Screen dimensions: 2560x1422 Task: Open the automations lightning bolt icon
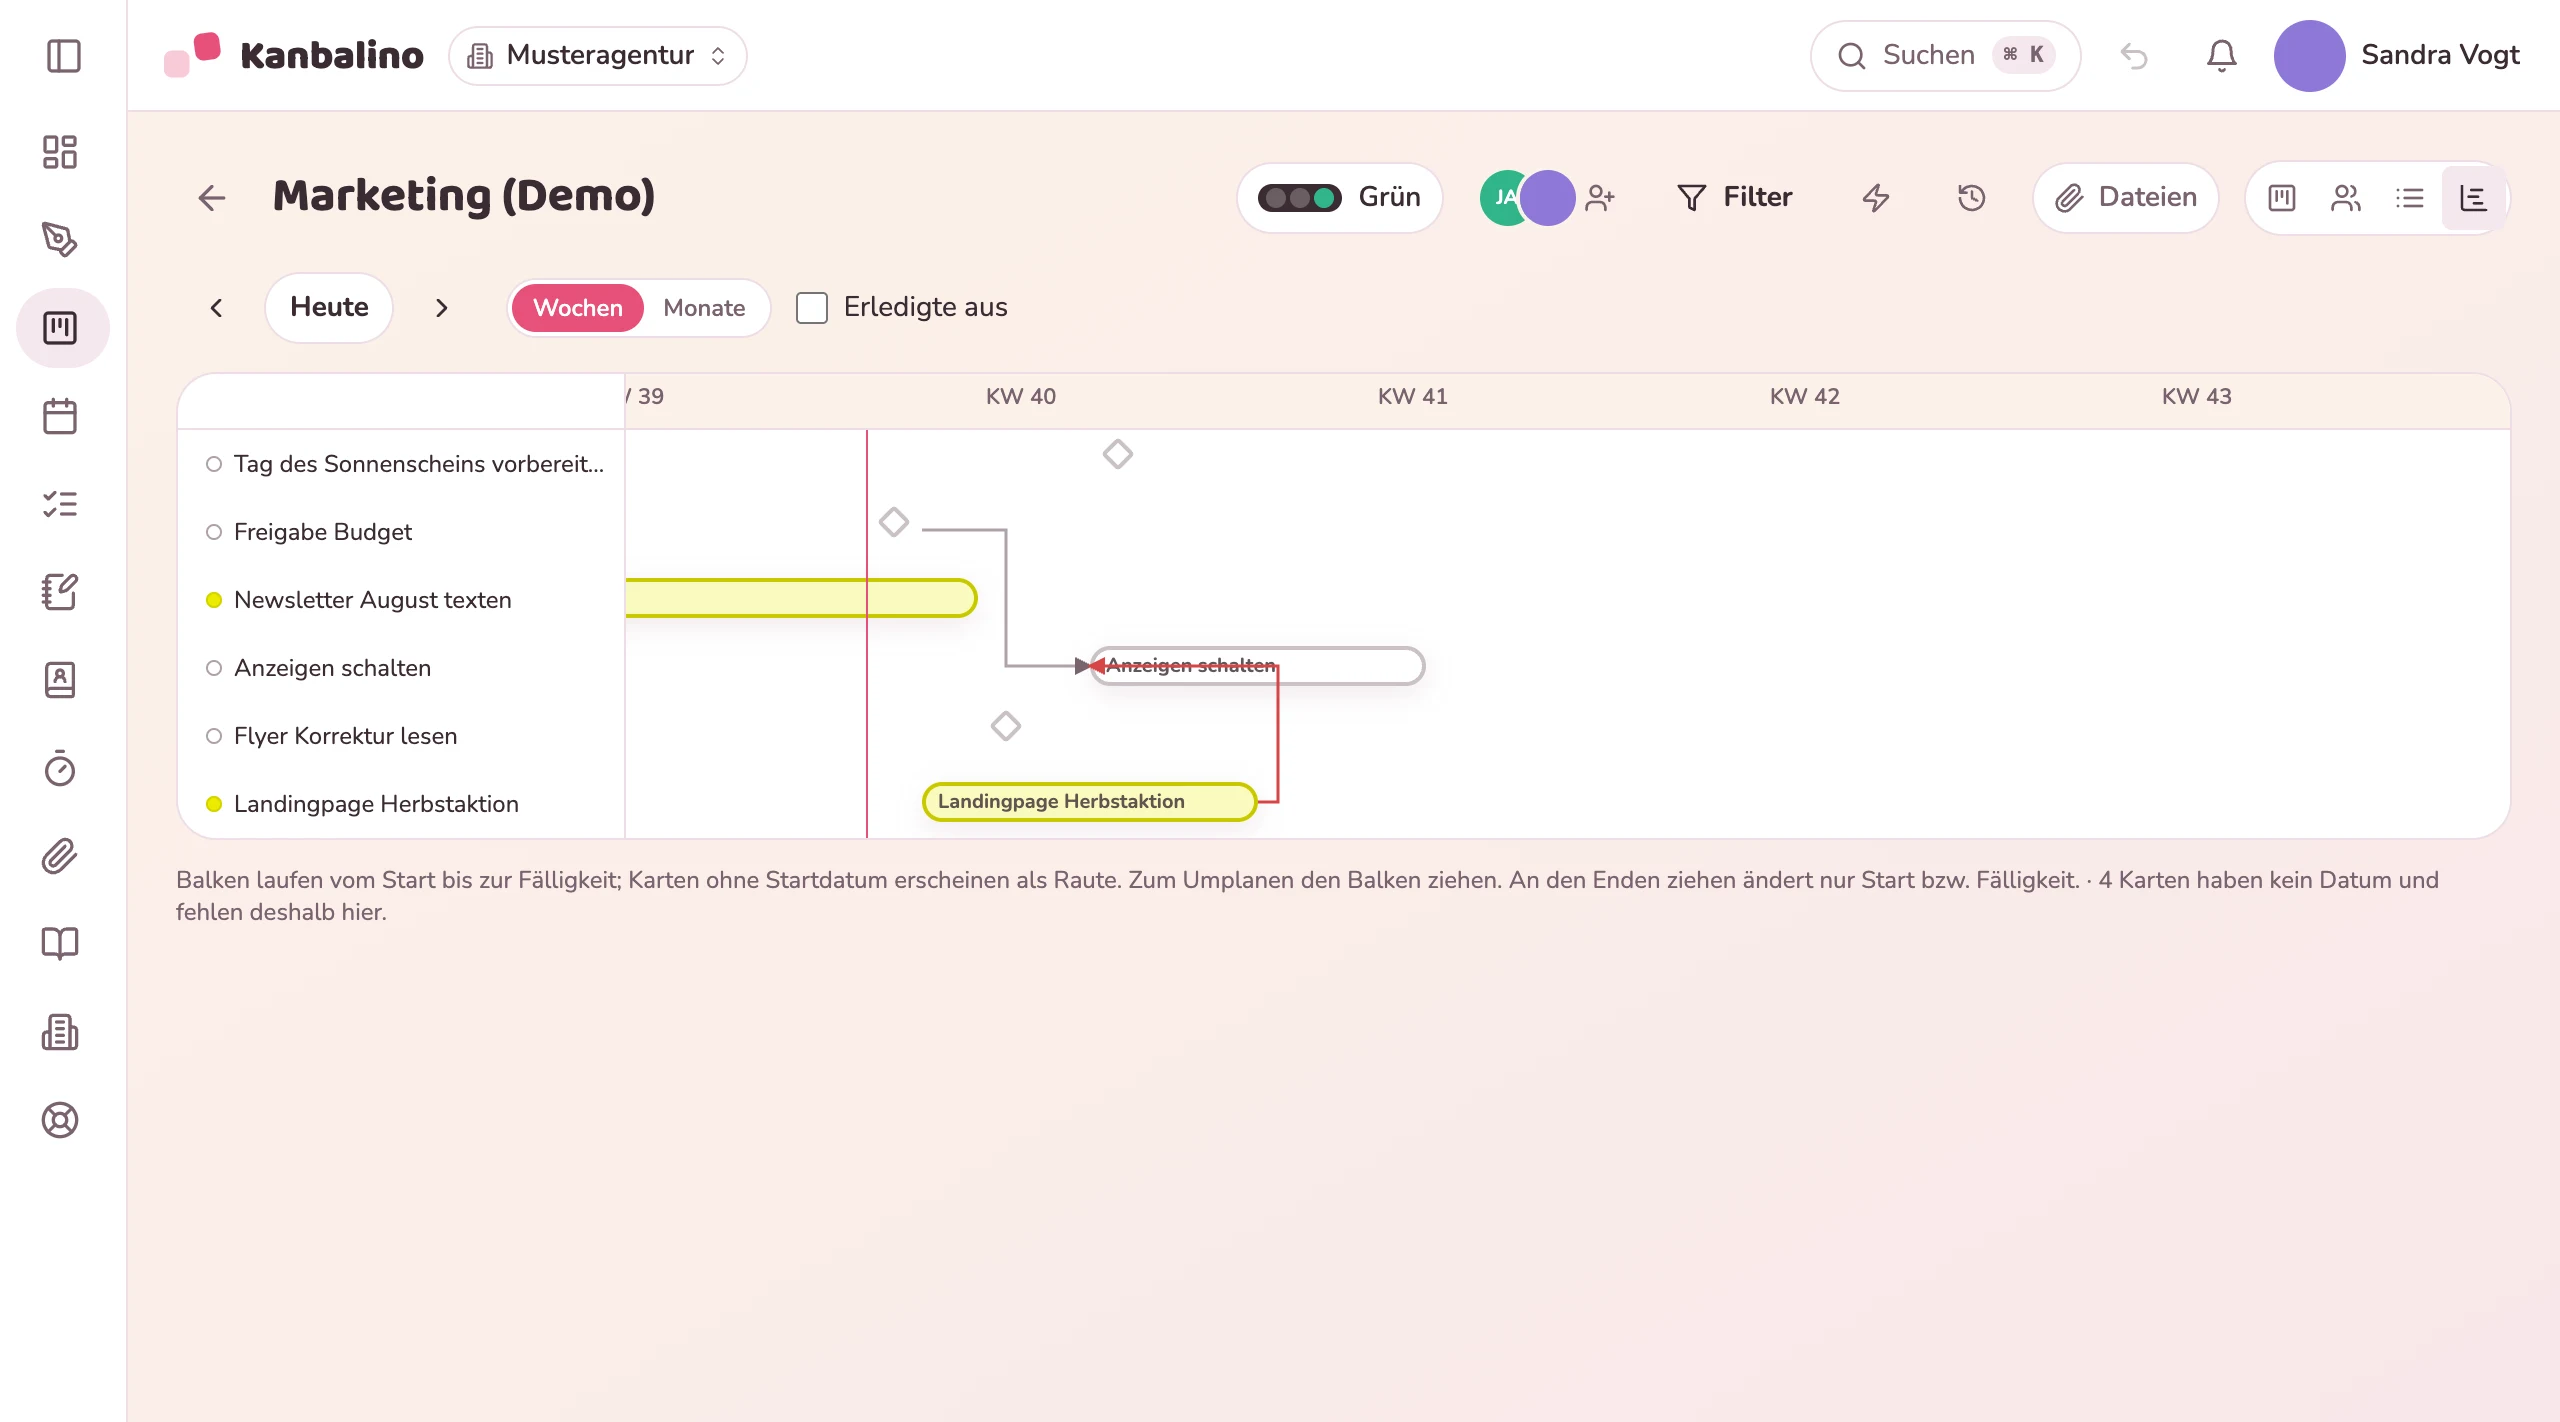tap(1876, 198)
